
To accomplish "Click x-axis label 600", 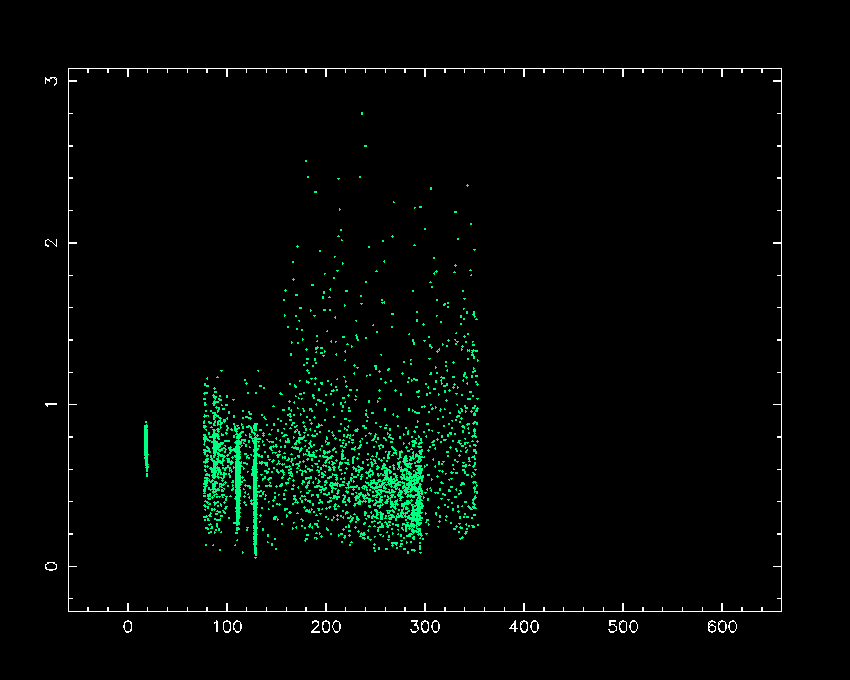I will click(x=722, y=627).
